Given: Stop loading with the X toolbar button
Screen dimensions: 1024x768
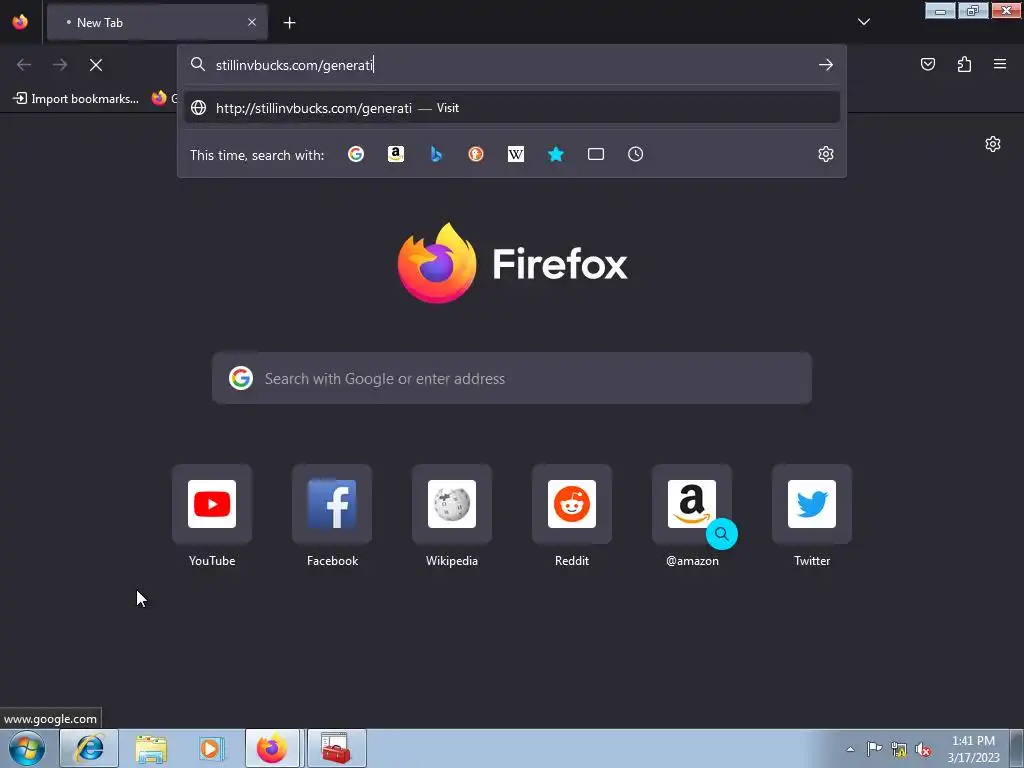Looking at the screenshot, I should coord(96,65).
